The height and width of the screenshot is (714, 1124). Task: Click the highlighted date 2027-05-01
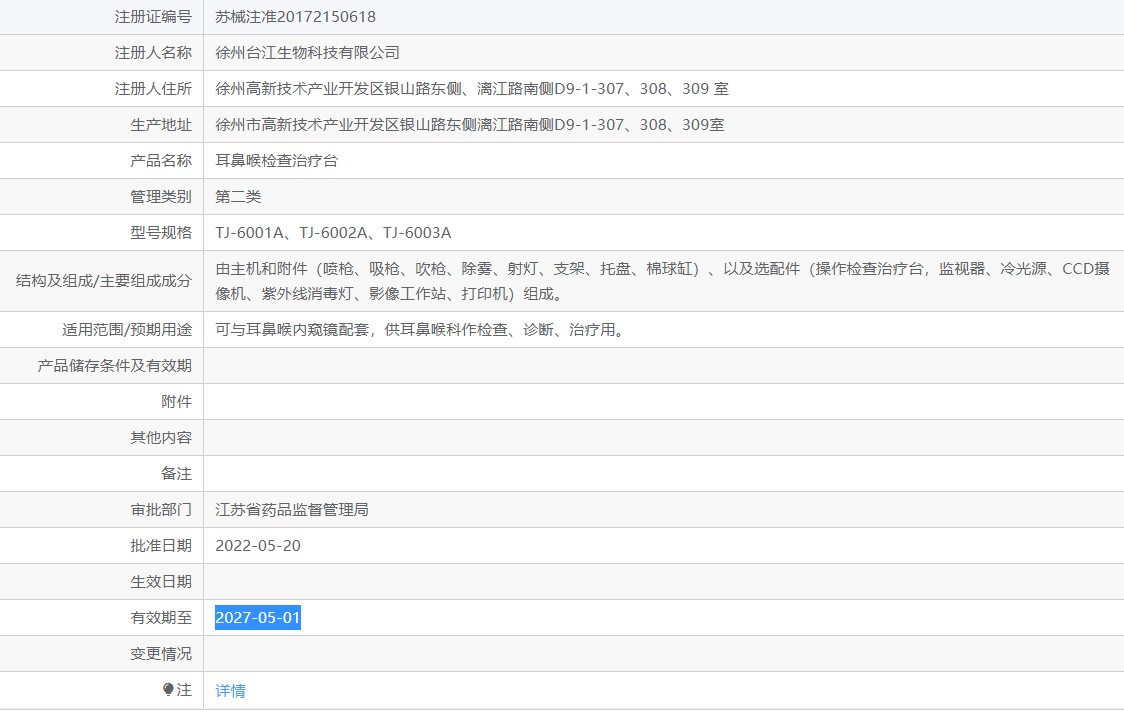258,617
